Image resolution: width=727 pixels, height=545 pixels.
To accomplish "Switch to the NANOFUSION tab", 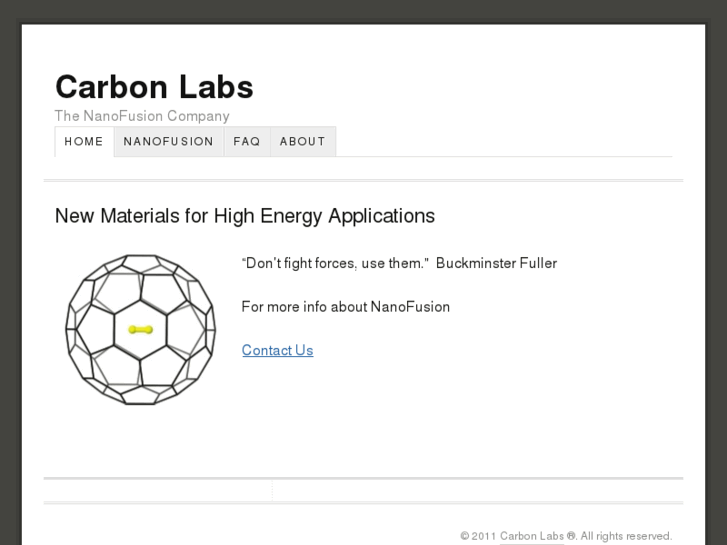I will coord(168,142).
